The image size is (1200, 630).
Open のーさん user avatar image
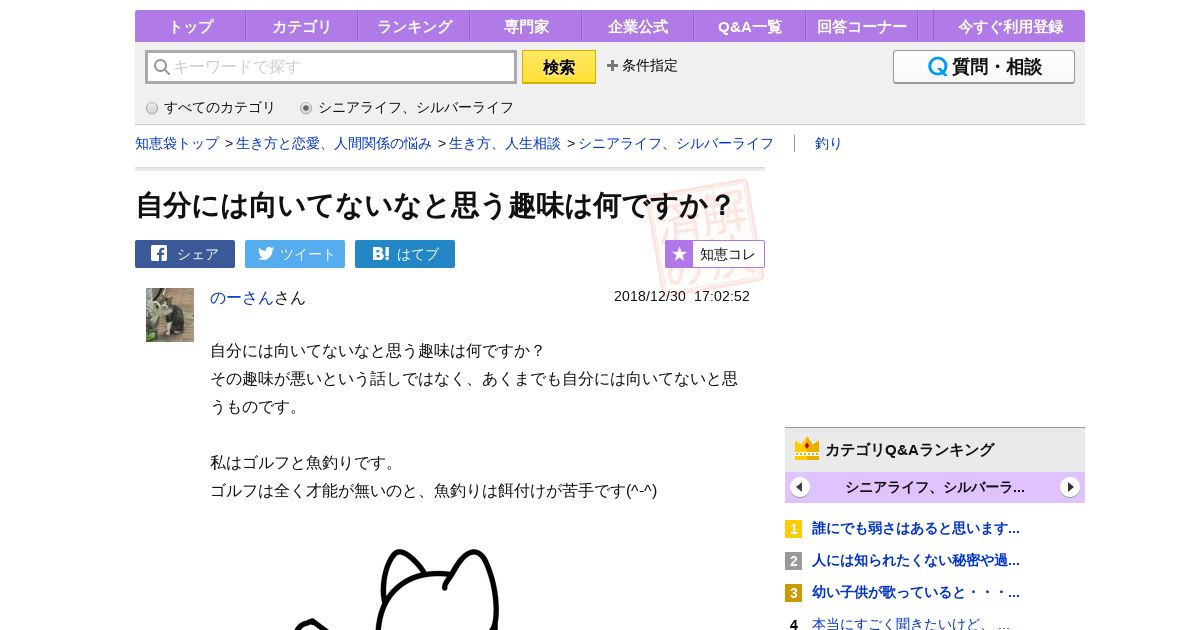click(x=170, y=315)
